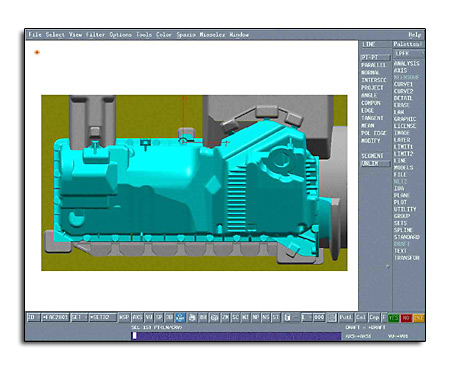Activate the highlighted blue view icon
The height and width of the screenshot is (370, 450).
point(180,318)
